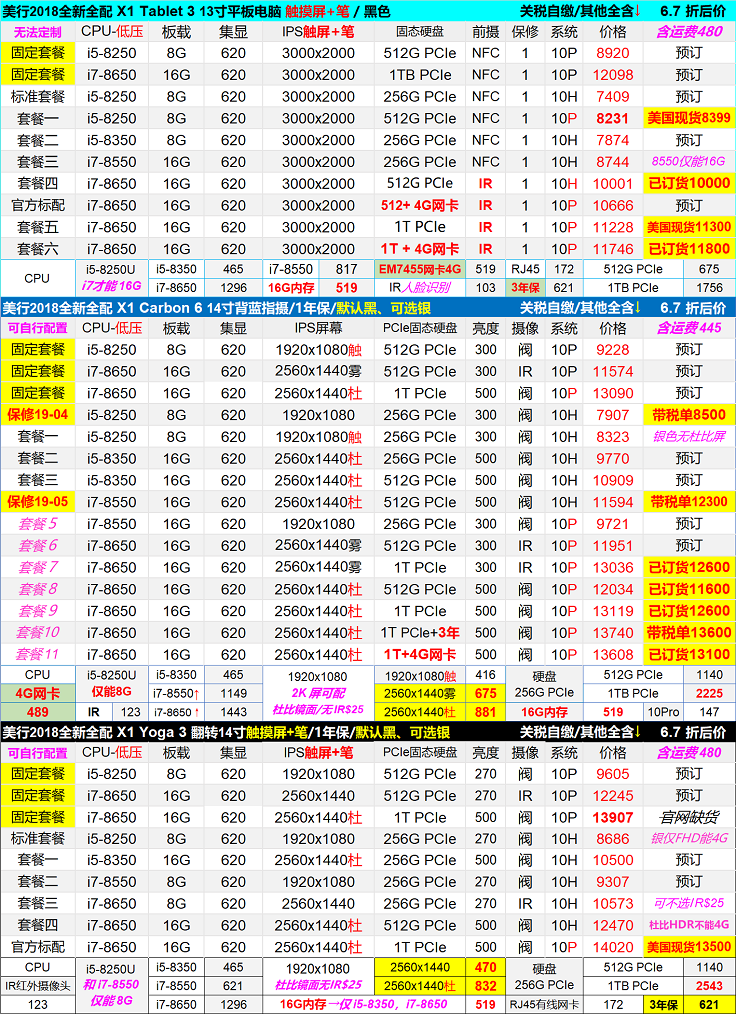Select the price 11951
Viewport: 736px width, 1014px height.
(x=612, y=546)
